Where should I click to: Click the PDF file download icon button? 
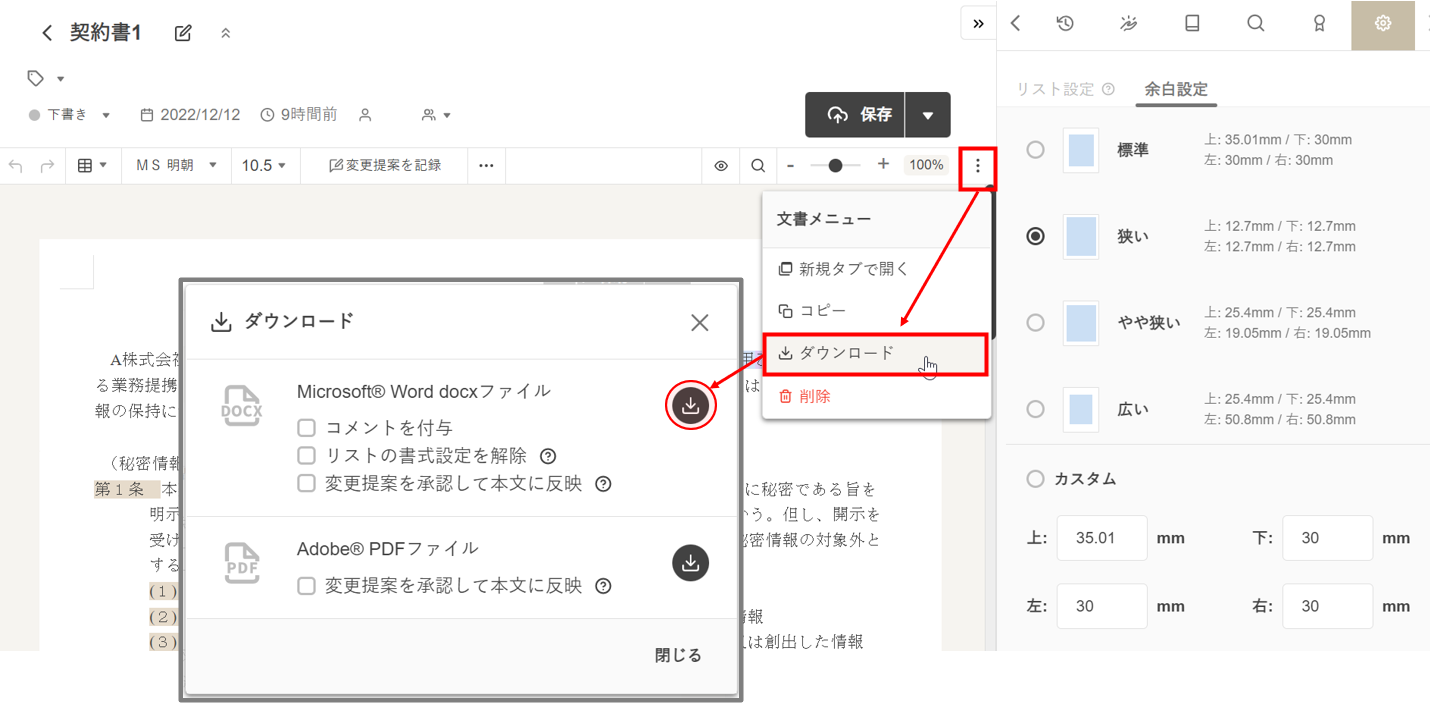coord(690,563)
